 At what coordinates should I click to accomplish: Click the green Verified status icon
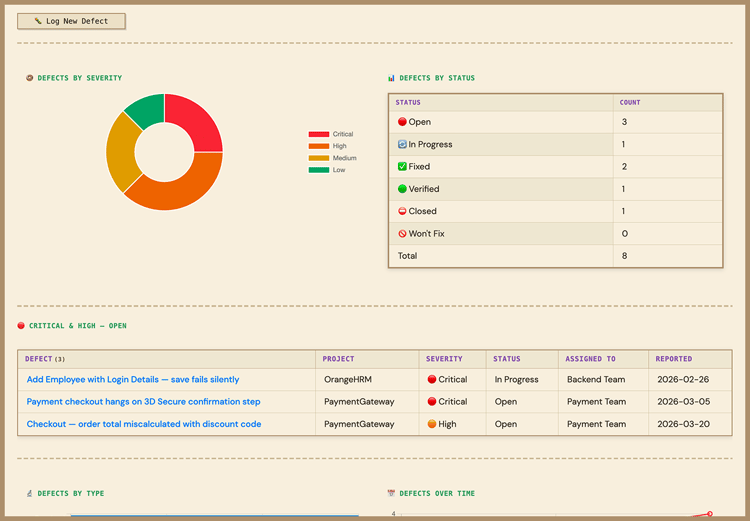402,189
